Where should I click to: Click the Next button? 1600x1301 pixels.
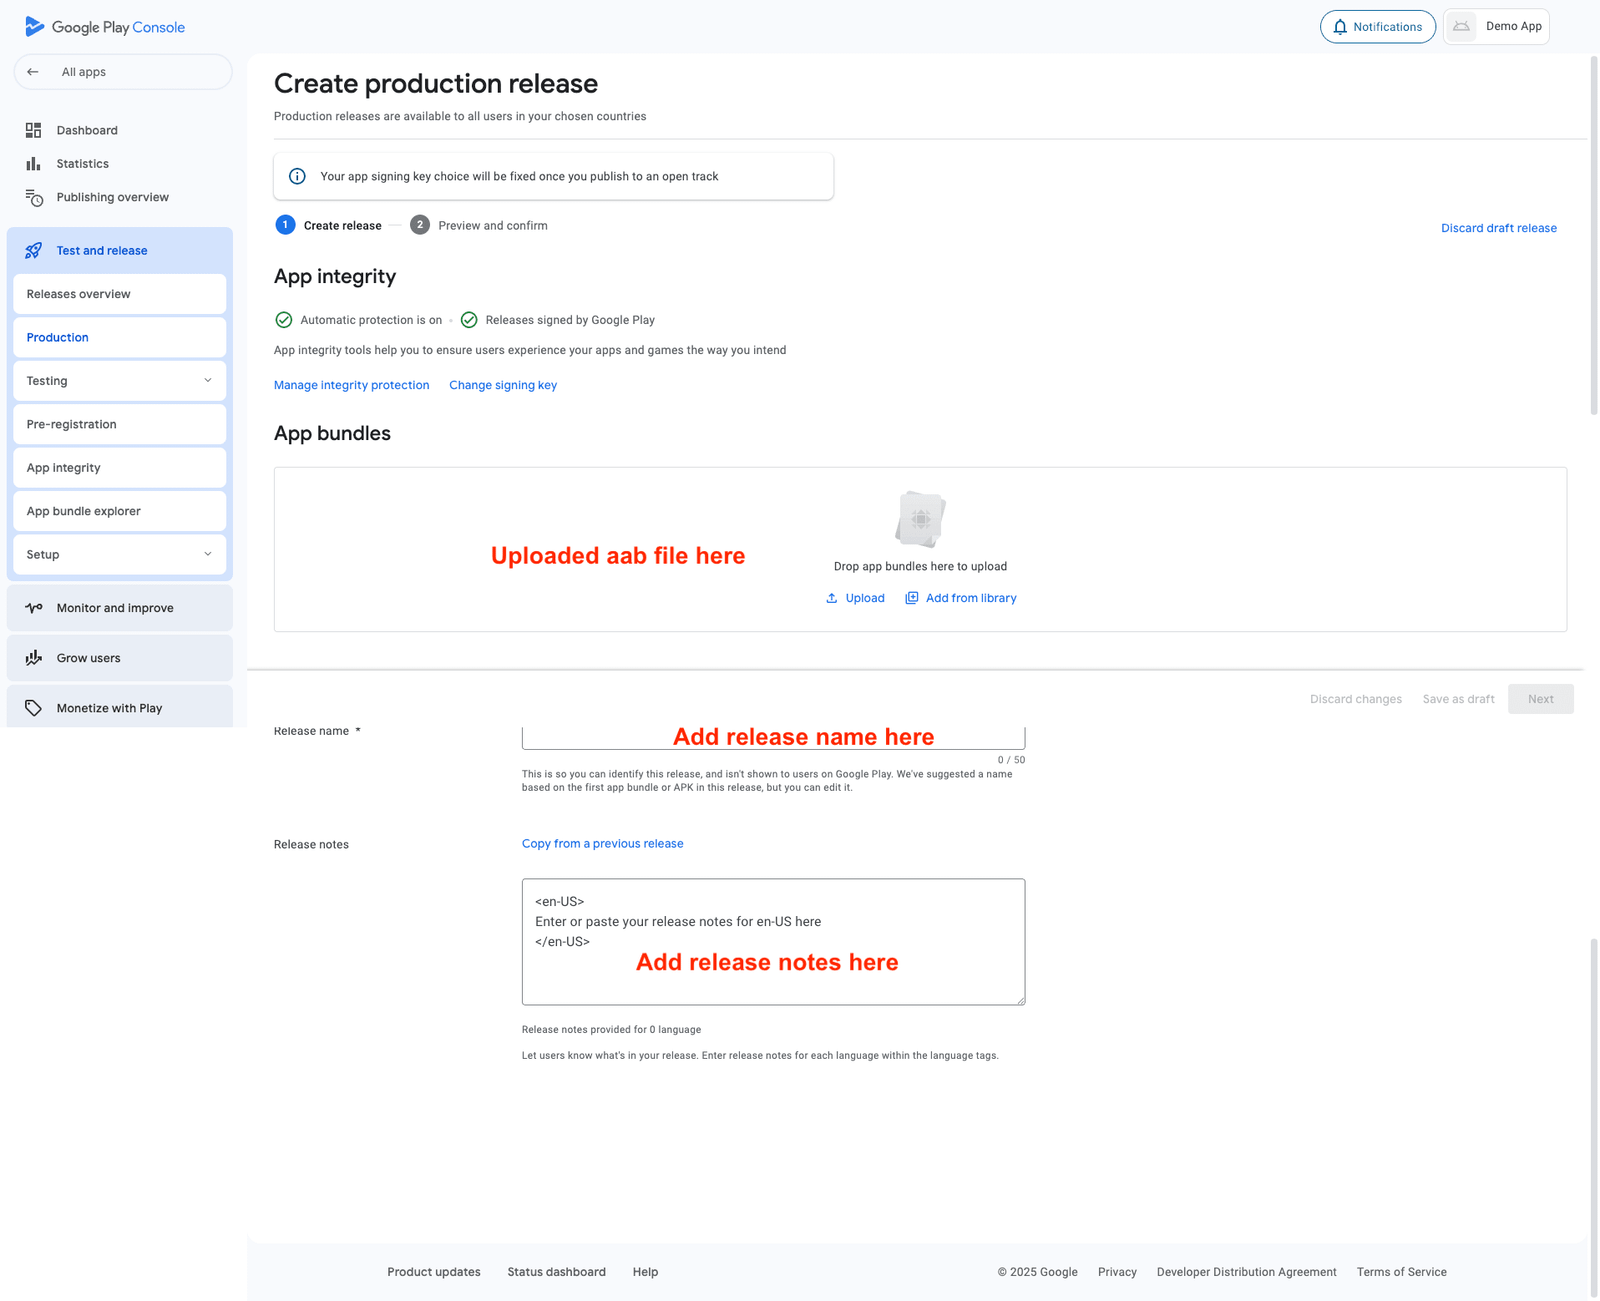(1540, 699)
